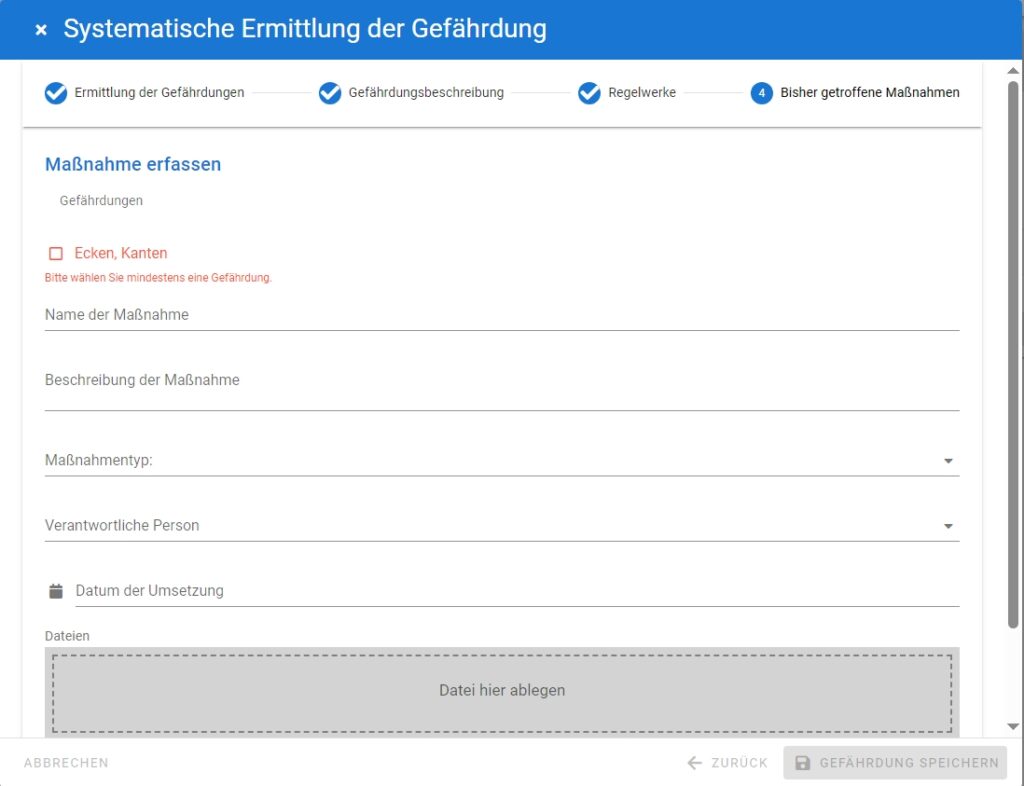
Task: Open calendar icon for Datum der Umsetzung
Action: [56, 591]
